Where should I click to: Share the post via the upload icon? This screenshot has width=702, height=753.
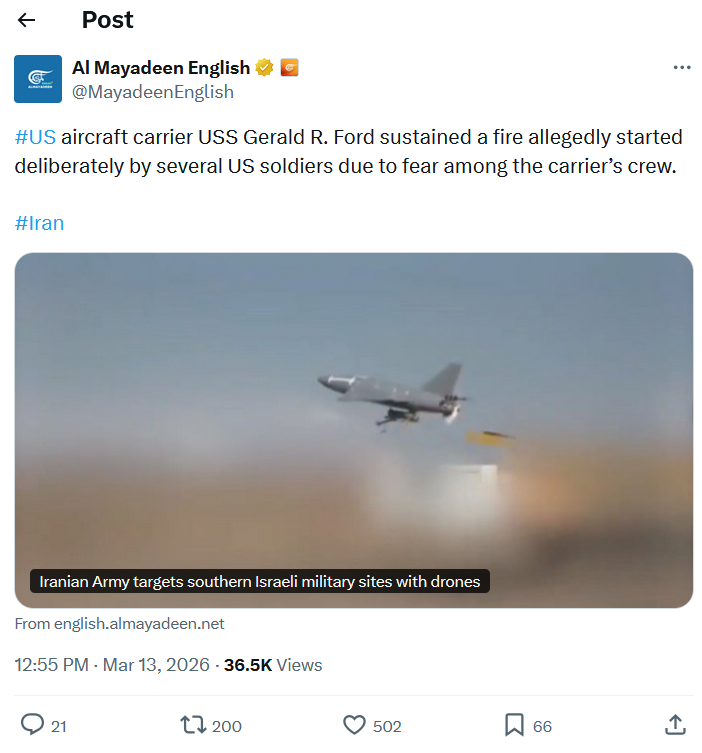(x=675, y=725)
